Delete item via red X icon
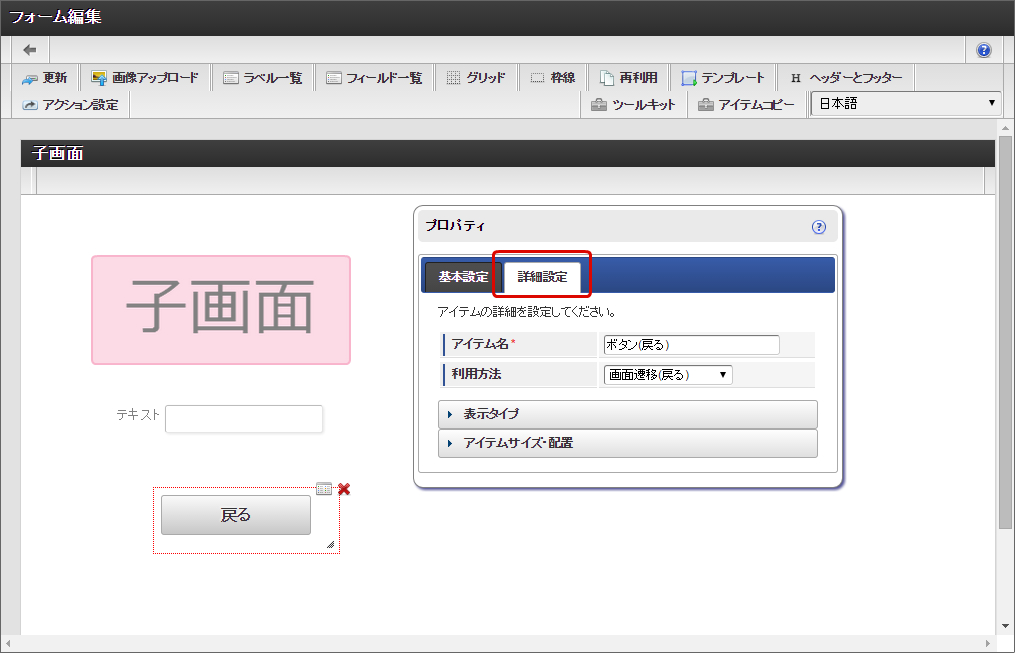The image size is (1015, 653). 344,489
